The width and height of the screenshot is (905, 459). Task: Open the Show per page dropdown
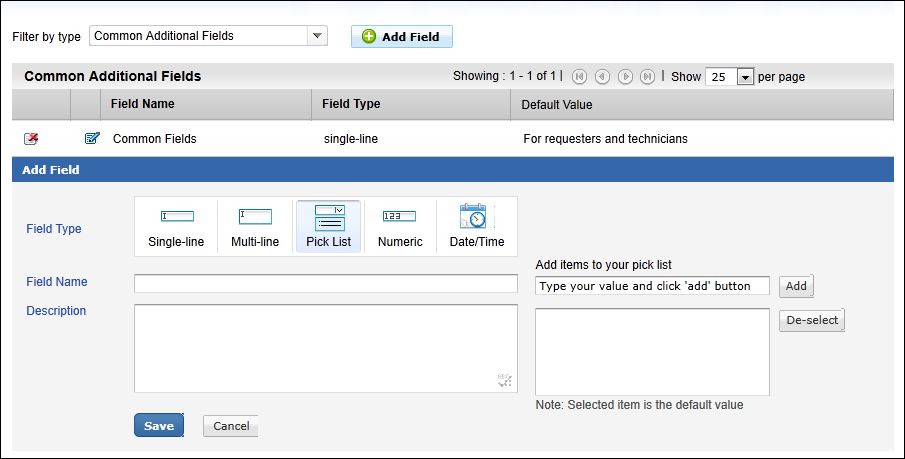tap(744, 77)
